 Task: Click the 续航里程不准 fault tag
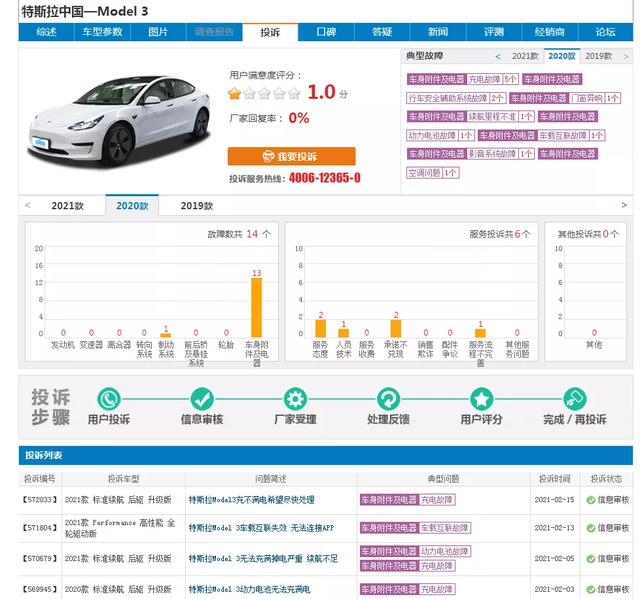coord(471,117)
